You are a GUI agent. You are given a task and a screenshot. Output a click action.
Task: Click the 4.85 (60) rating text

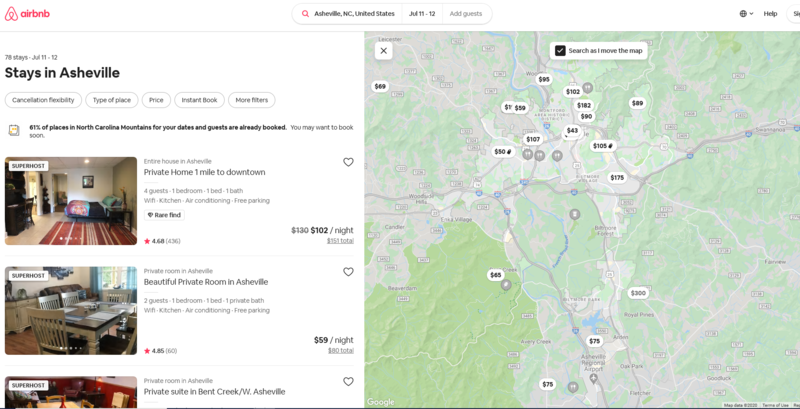[x=161, y=351]
